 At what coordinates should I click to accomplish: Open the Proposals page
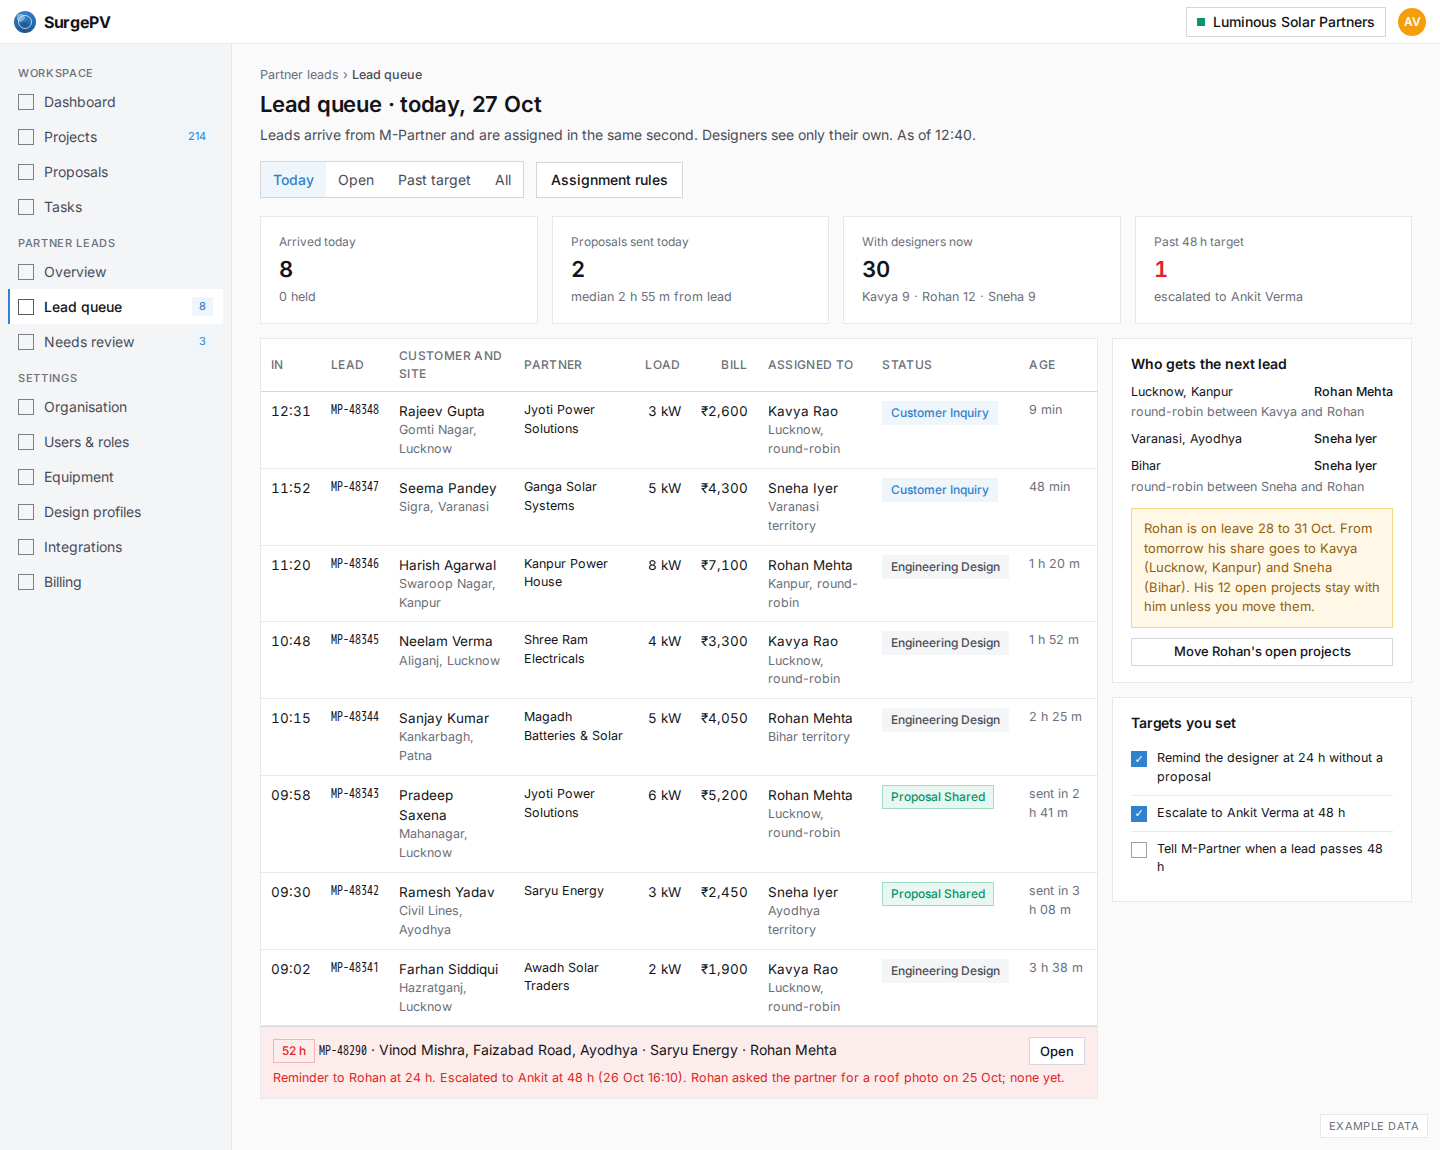coord(116,172)
